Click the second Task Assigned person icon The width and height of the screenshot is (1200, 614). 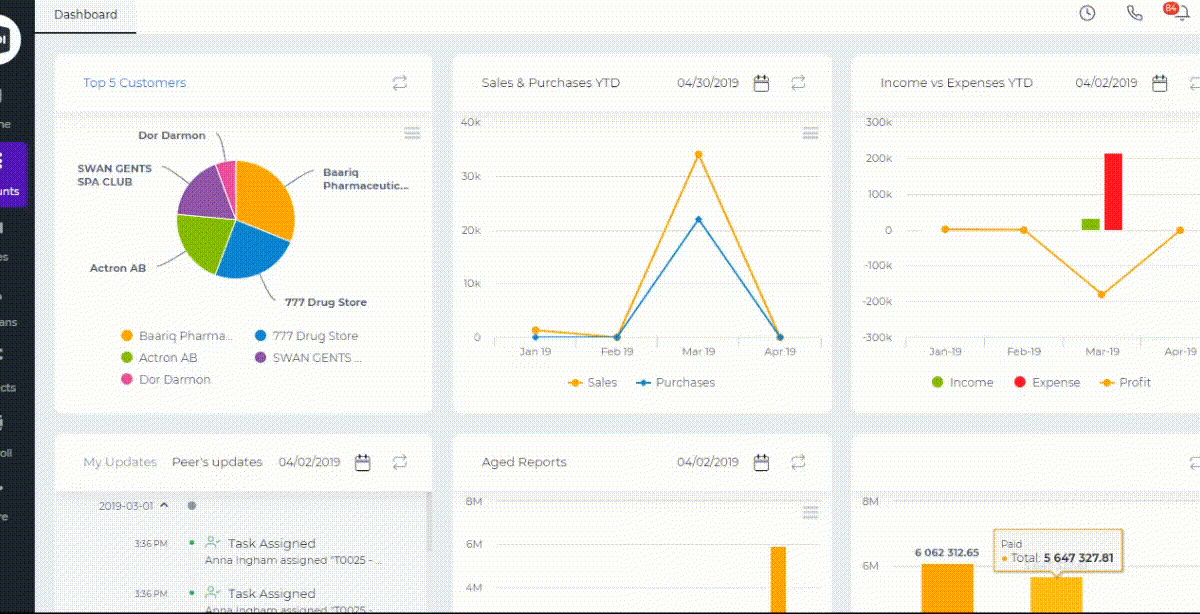[212, 593]
